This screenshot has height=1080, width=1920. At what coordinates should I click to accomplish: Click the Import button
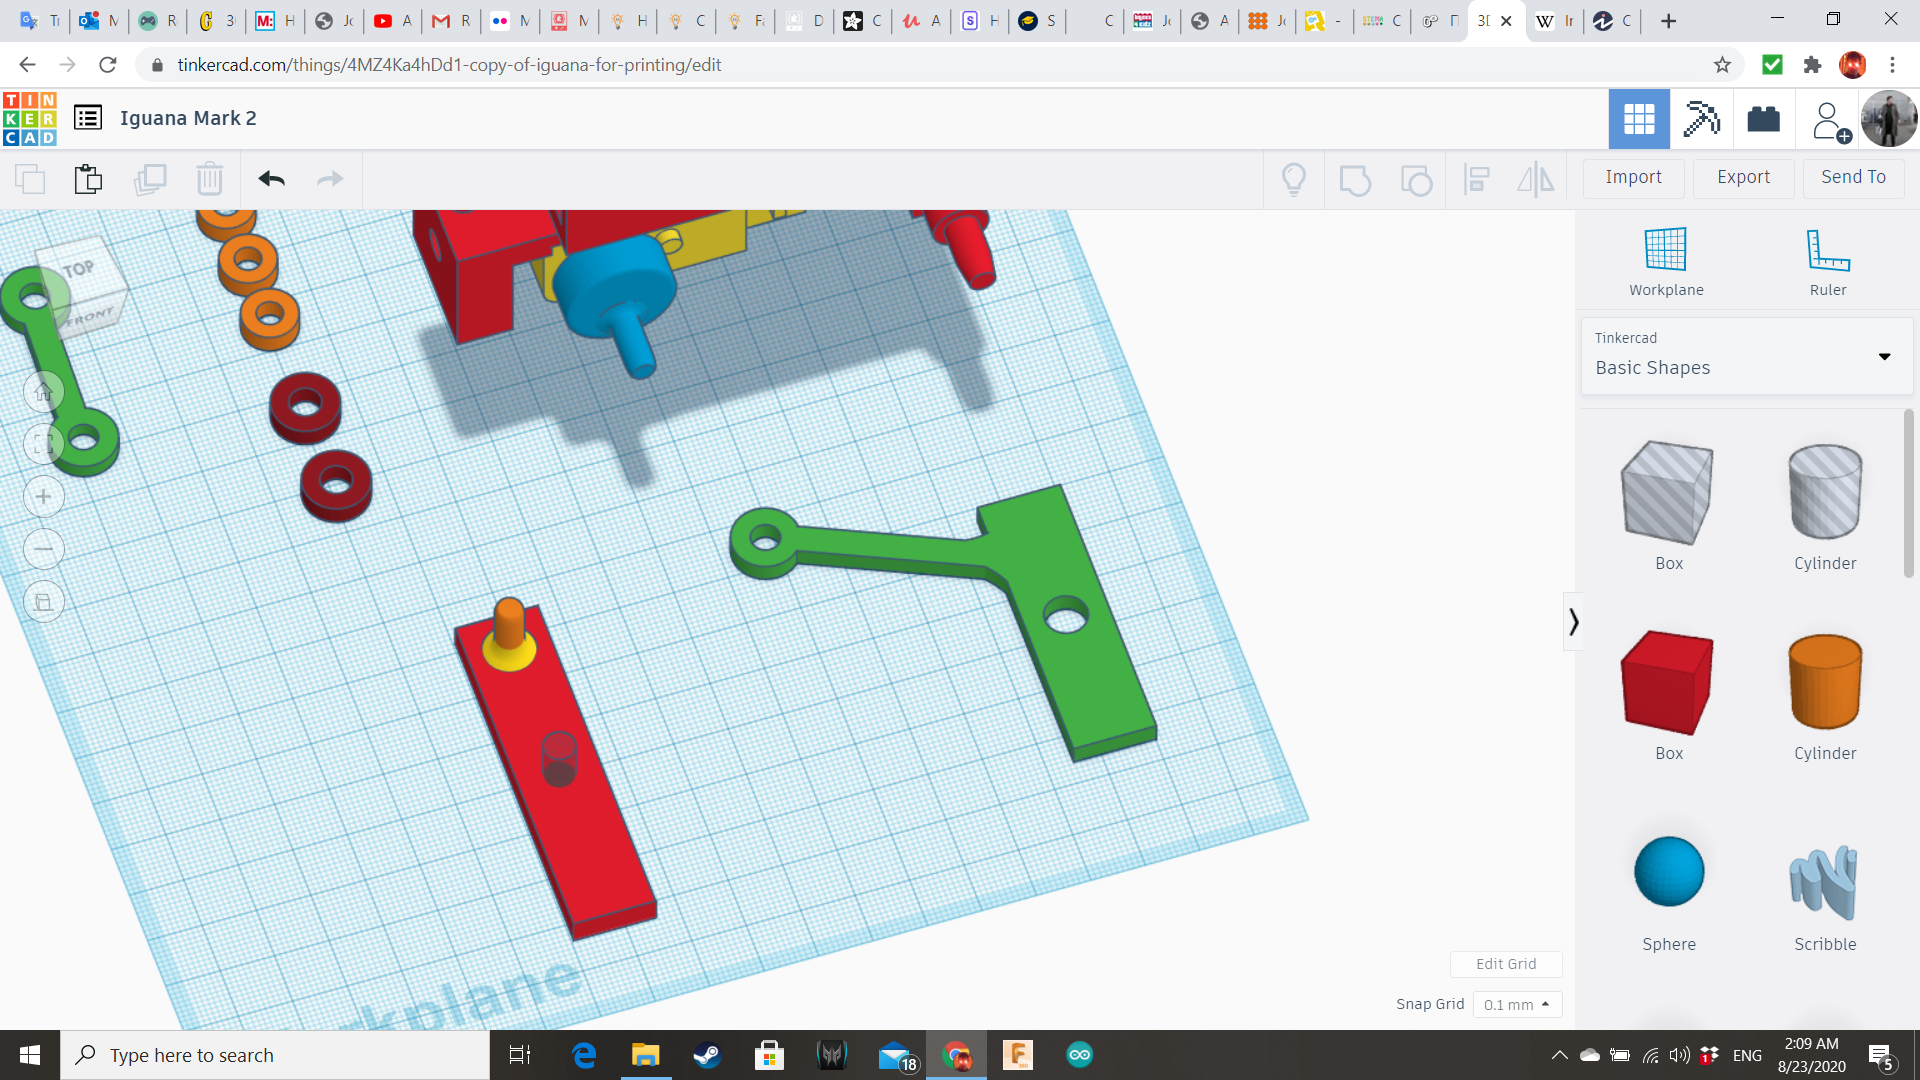tap(1633, 177)
